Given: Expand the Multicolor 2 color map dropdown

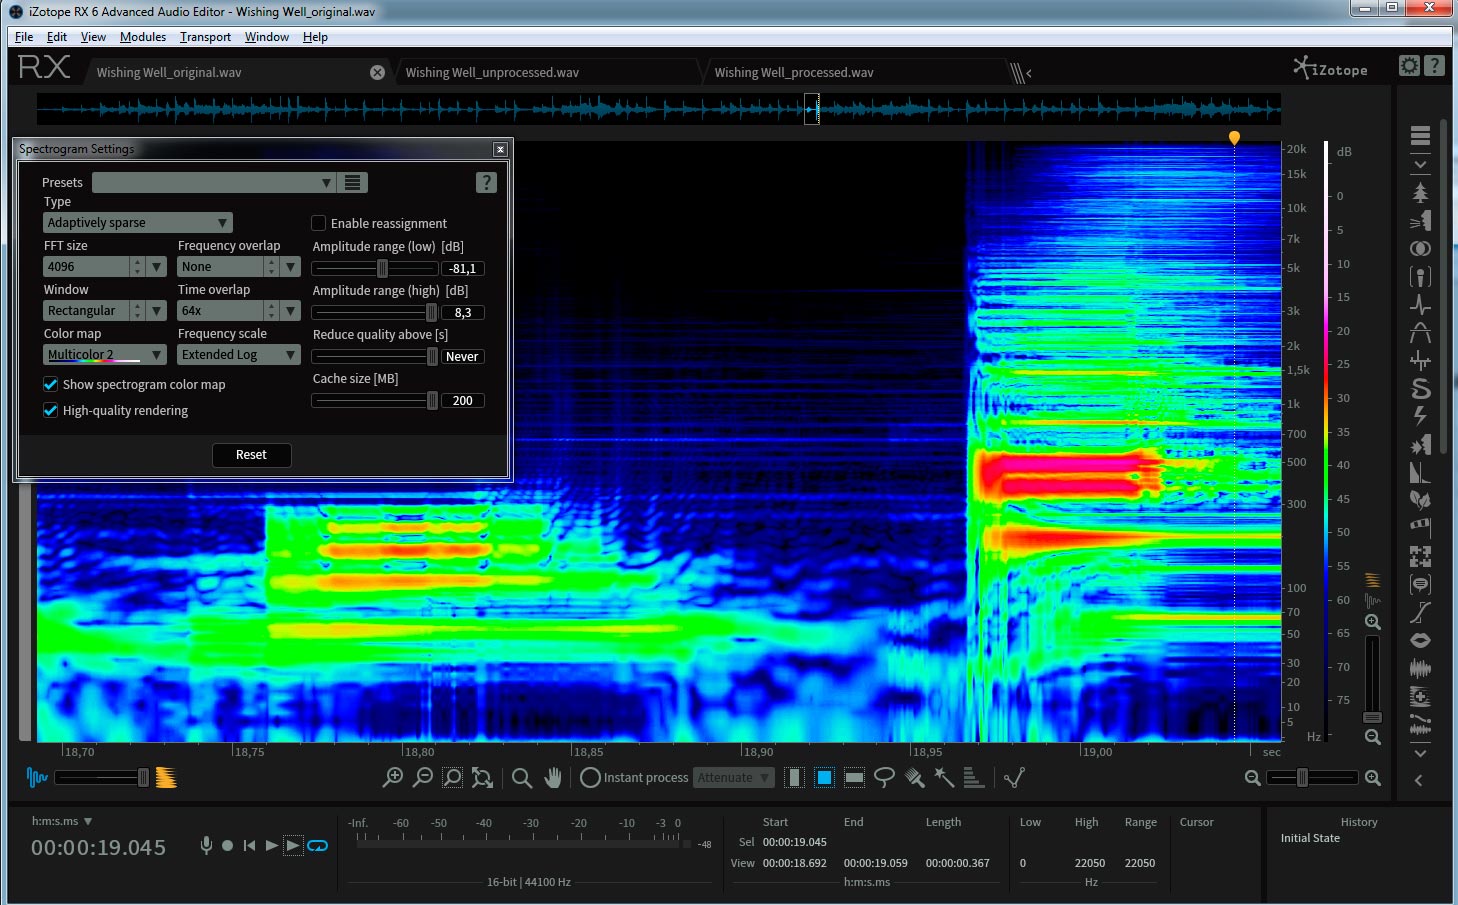Looking at the screenshot, I should [105, 355].
